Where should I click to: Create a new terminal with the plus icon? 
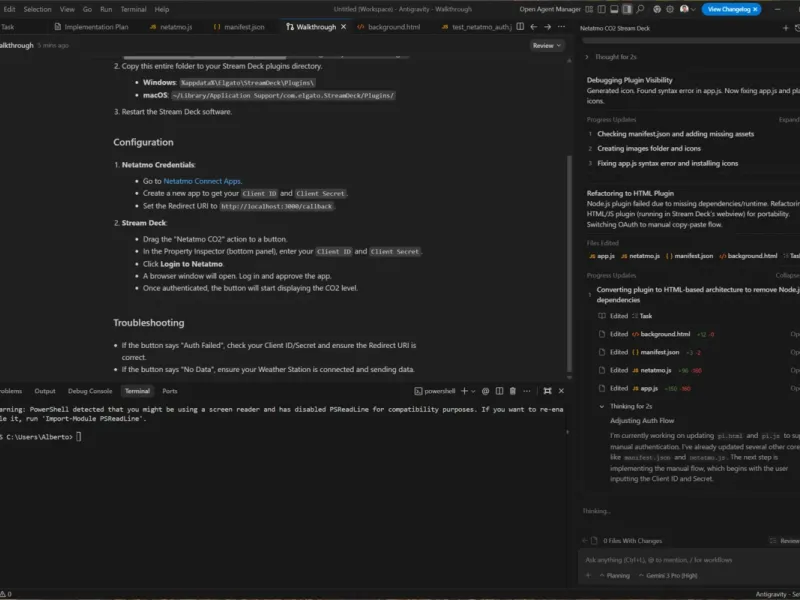464,391
